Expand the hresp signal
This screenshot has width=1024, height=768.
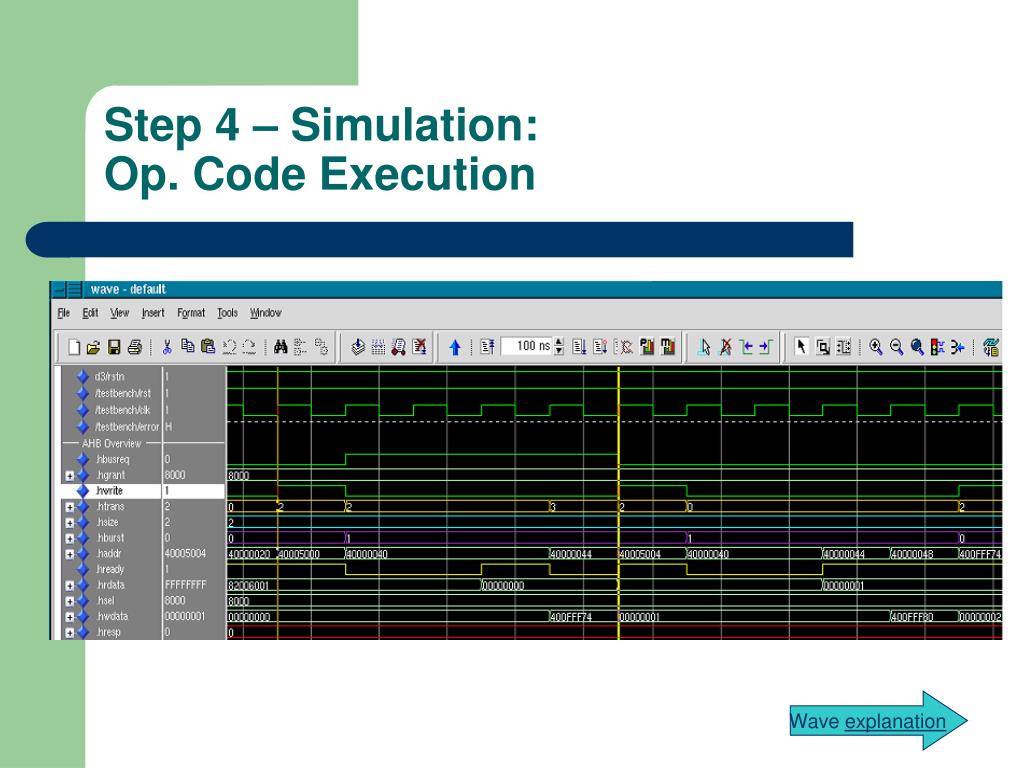click(x=70, y=632)
